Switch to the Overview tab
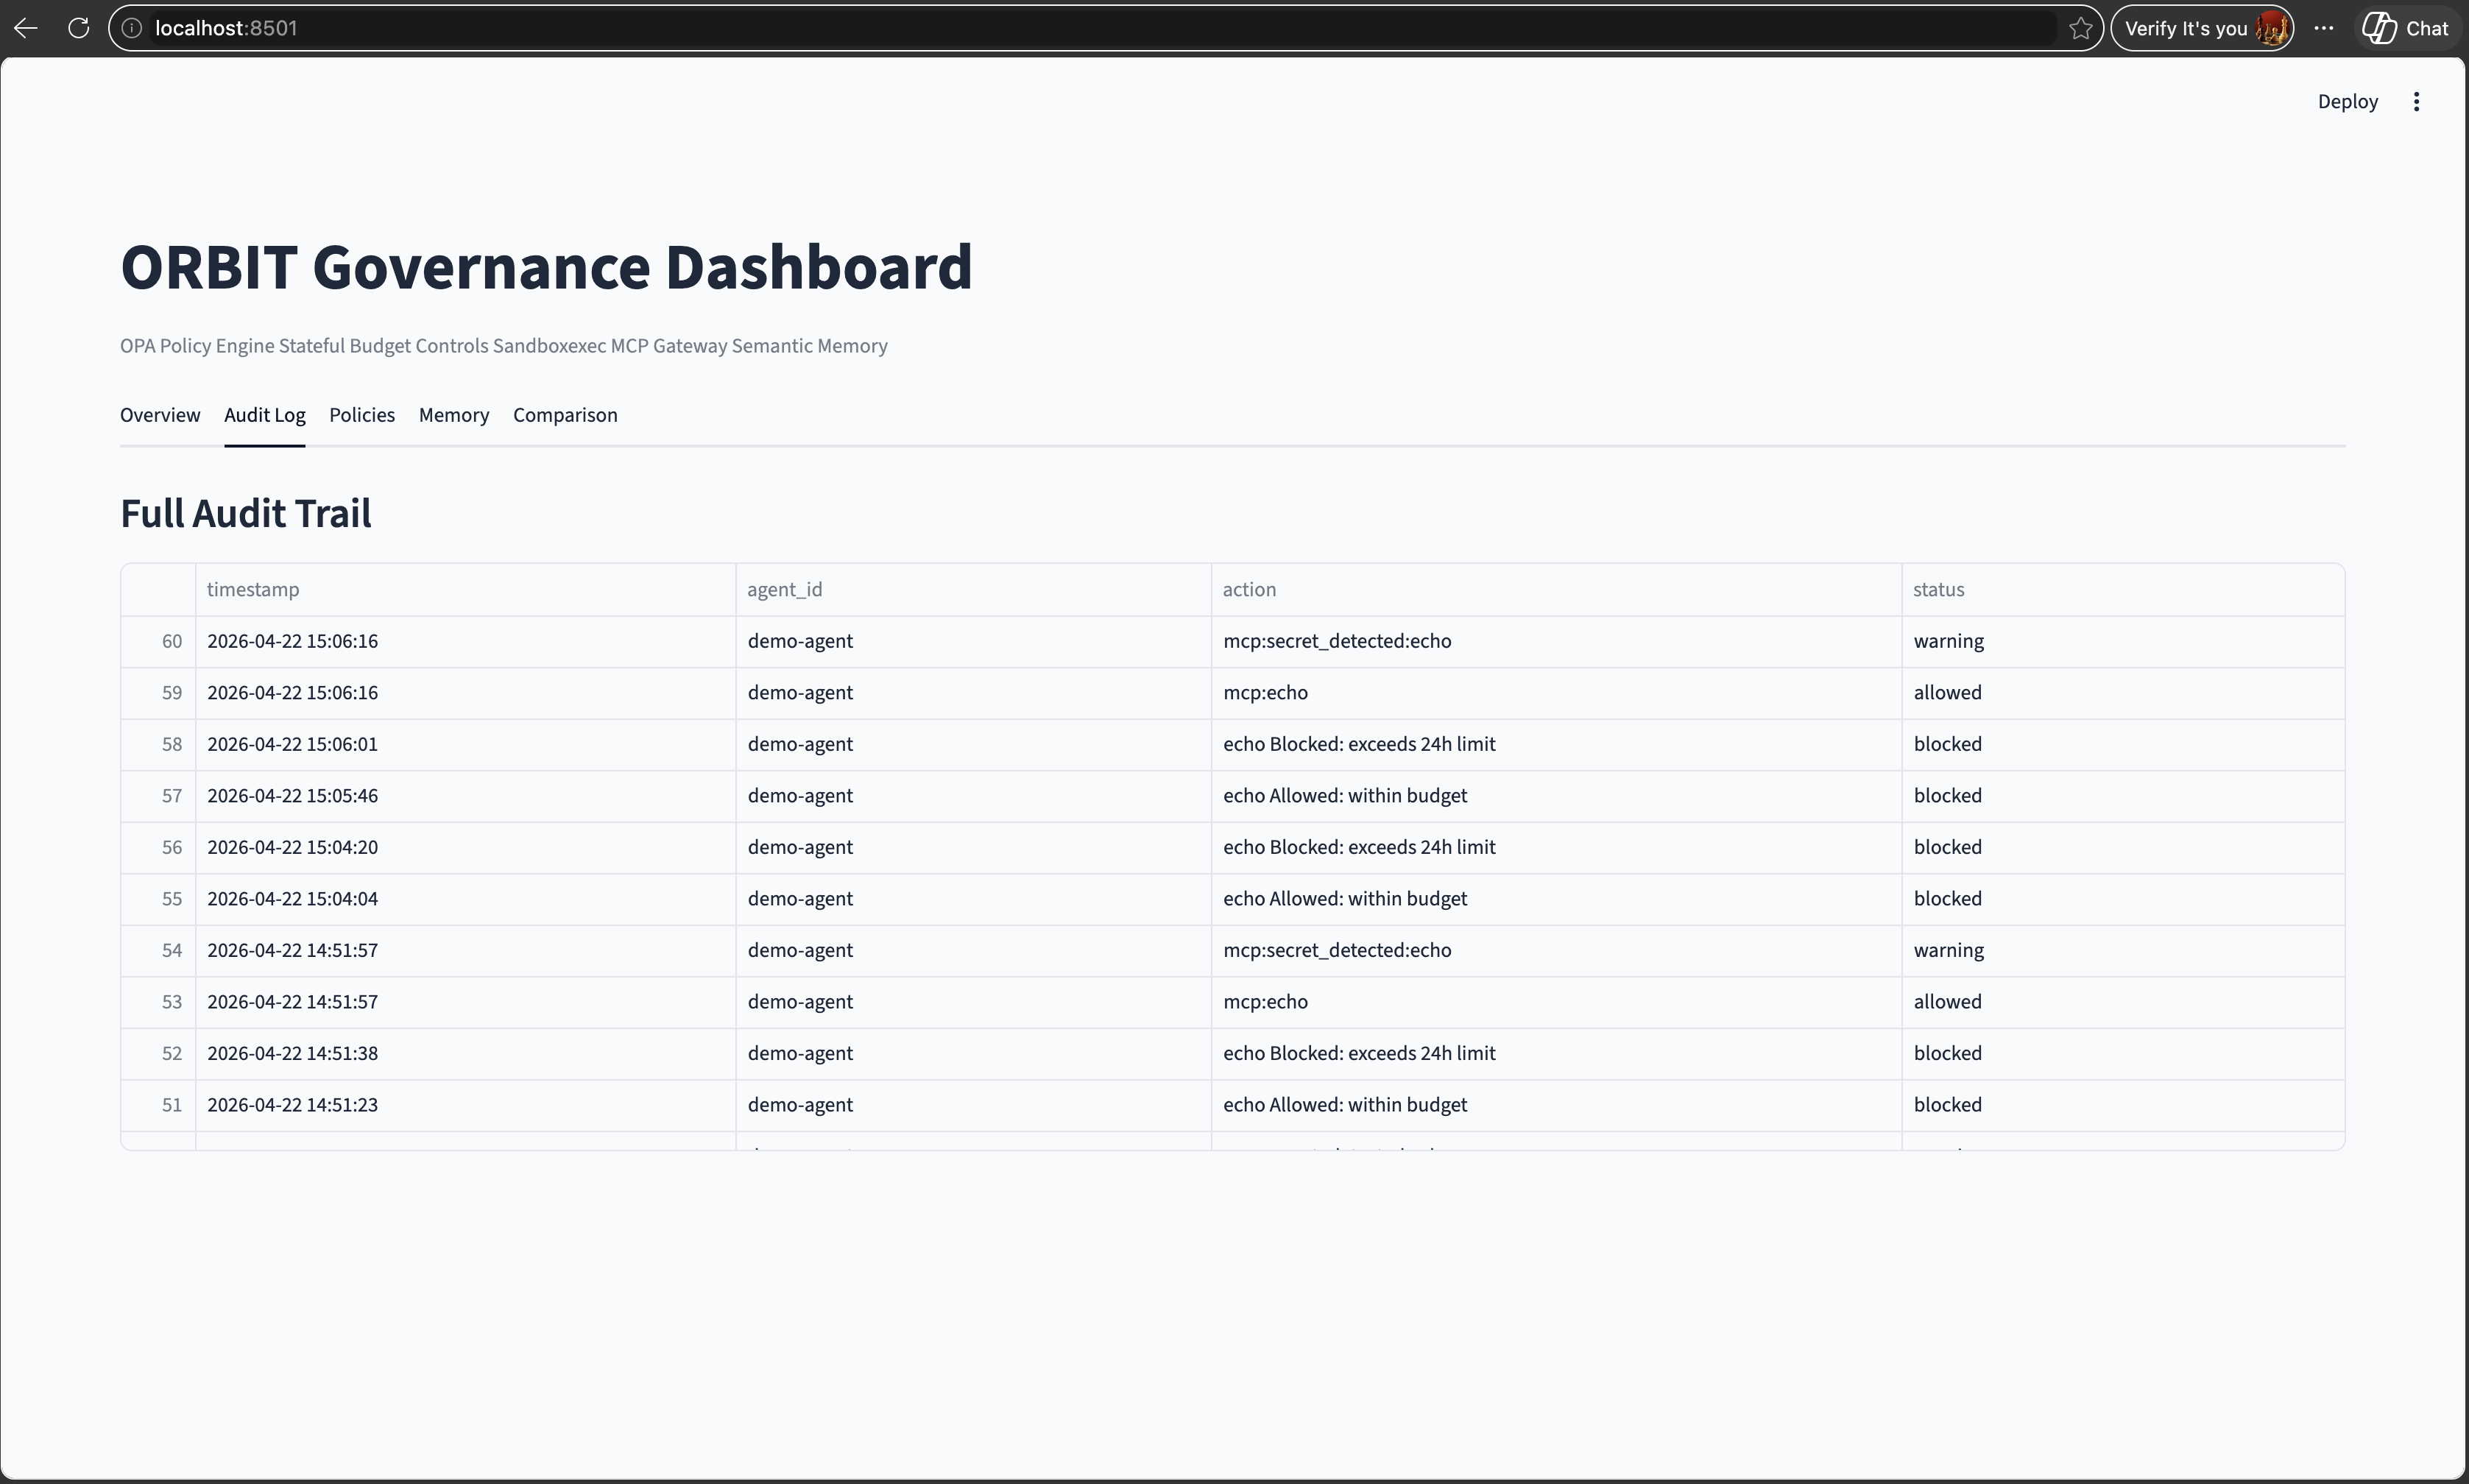This screenshot has height=1484, width=2469. coord(160,415)
